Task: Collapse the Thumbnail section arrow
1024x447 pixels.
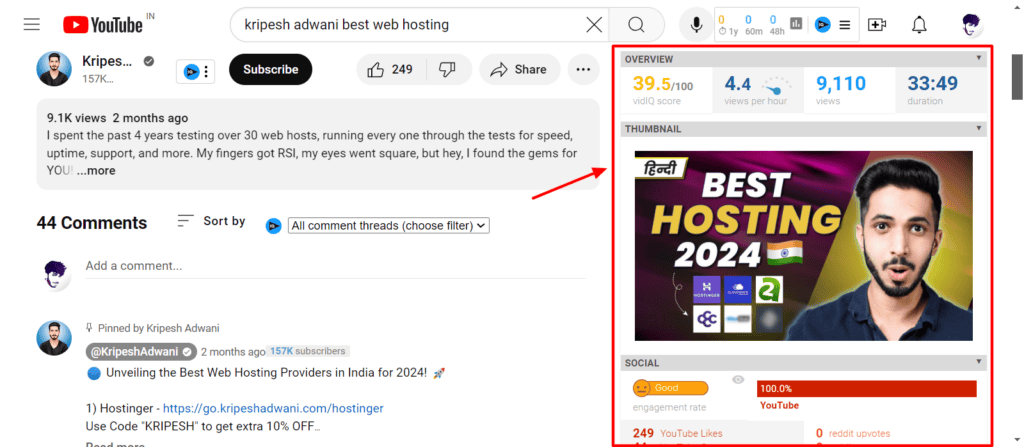Action: tap(979, 129)
